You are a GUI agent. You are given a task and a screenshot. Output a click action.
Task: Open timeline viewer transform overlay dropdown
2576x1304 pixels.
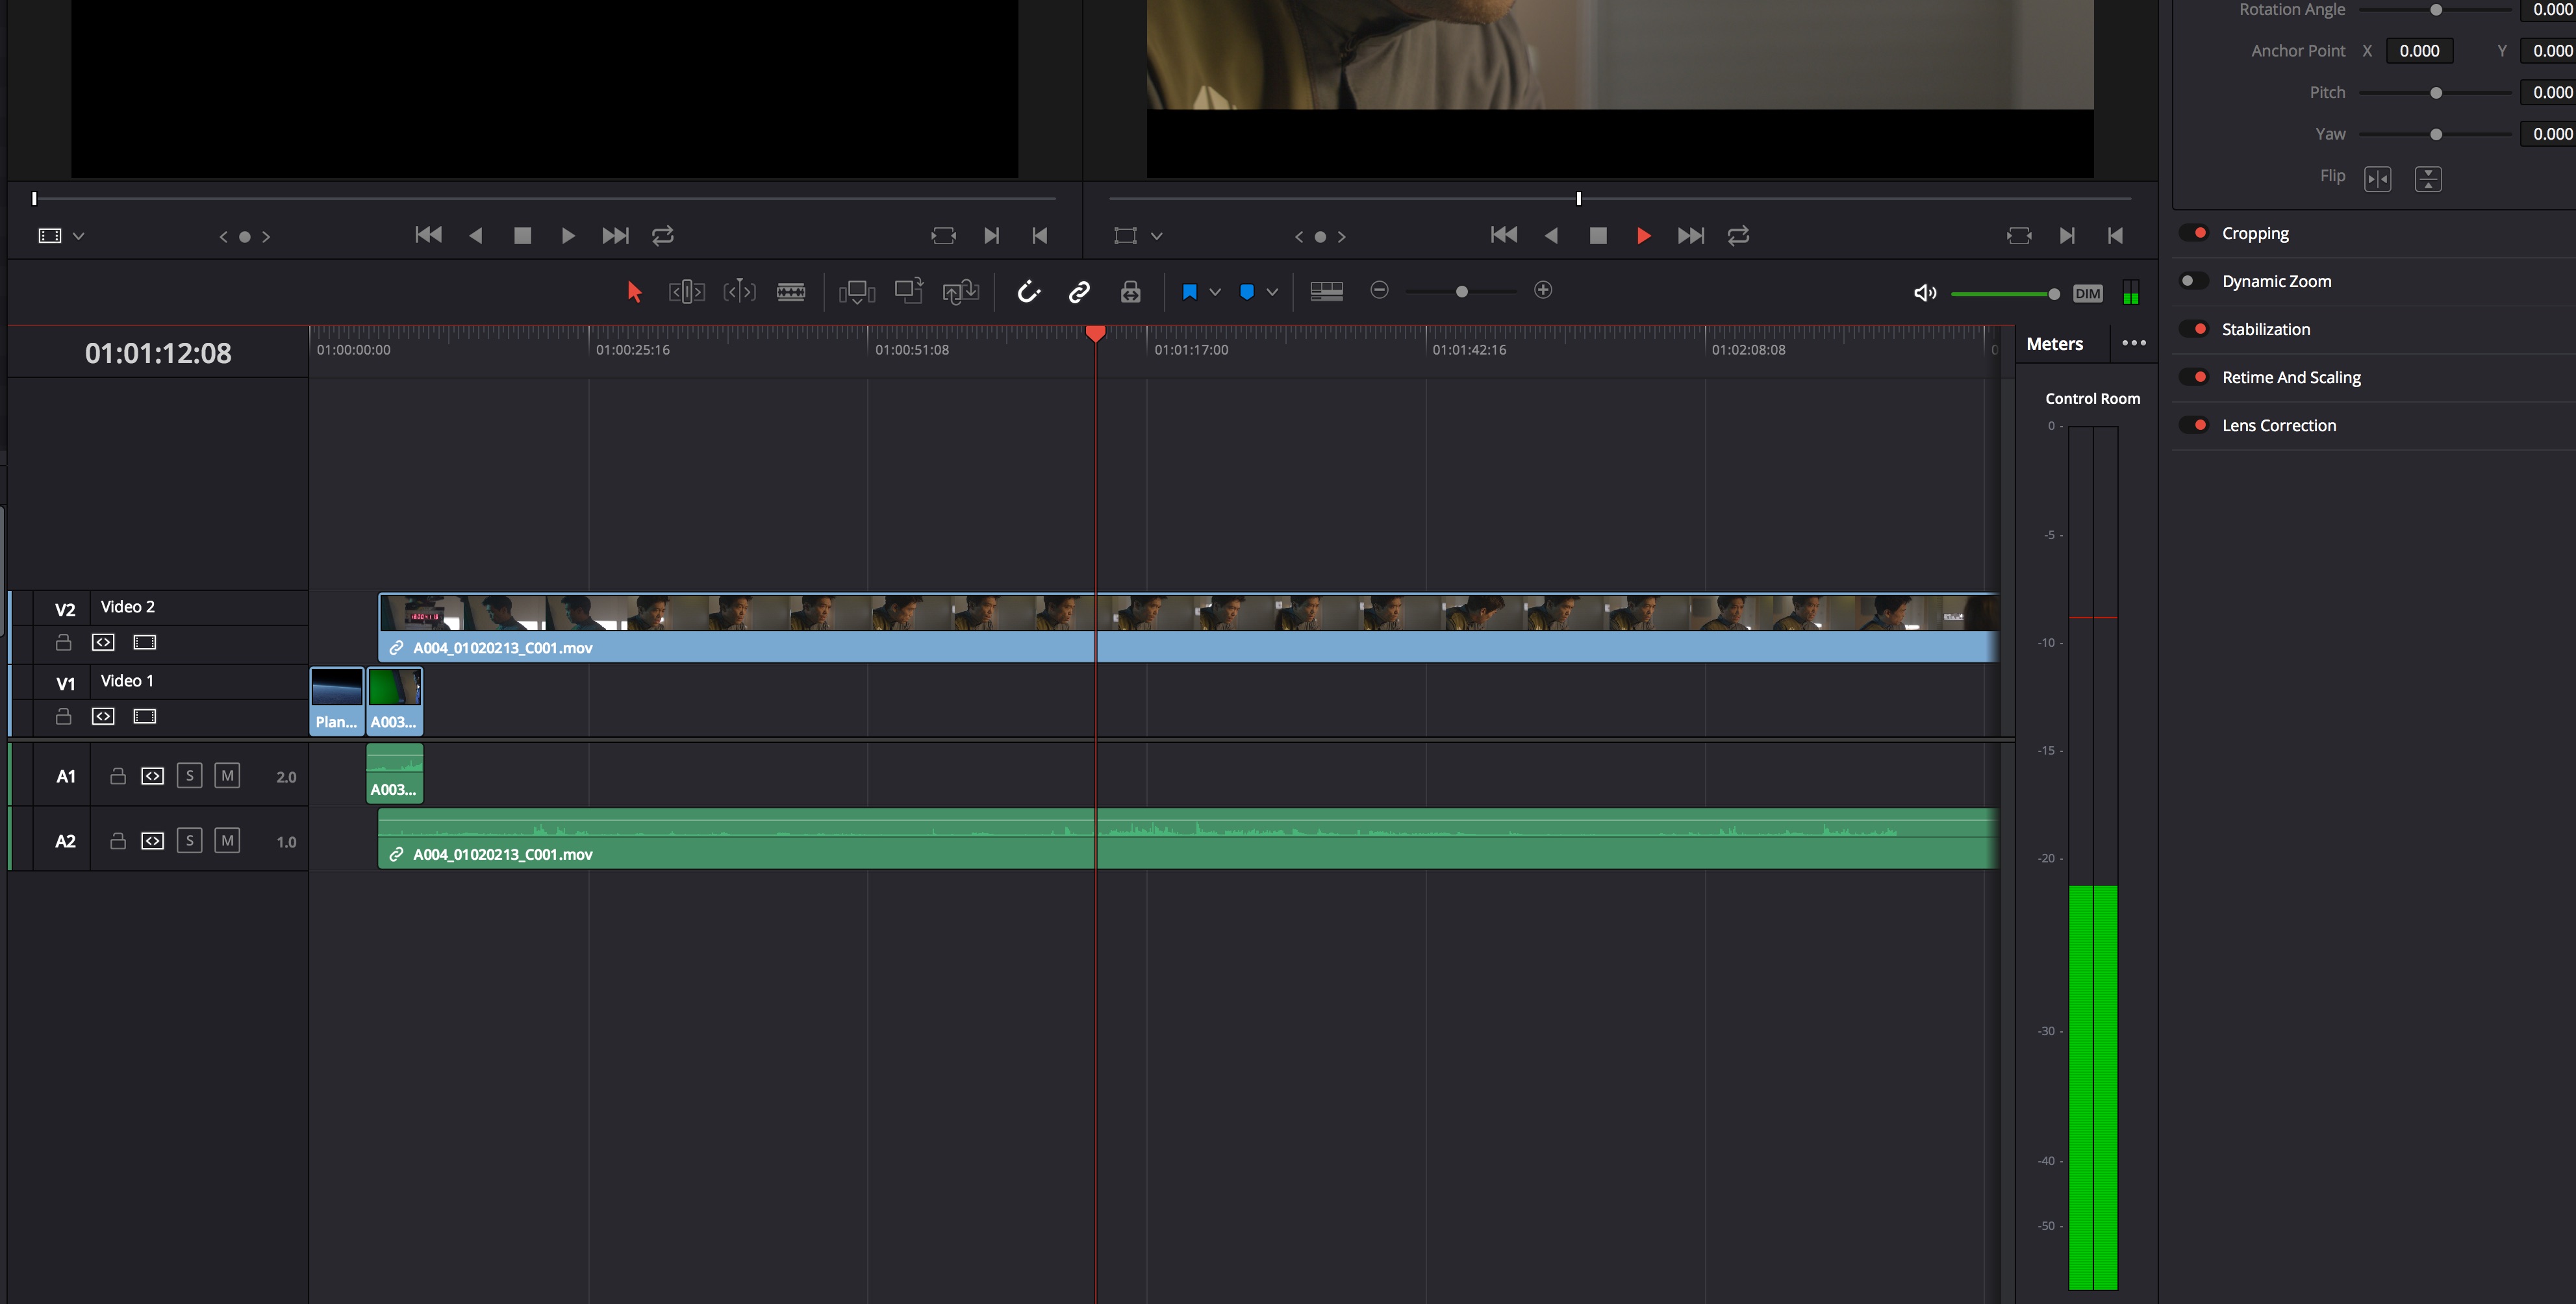(1156, 236)
